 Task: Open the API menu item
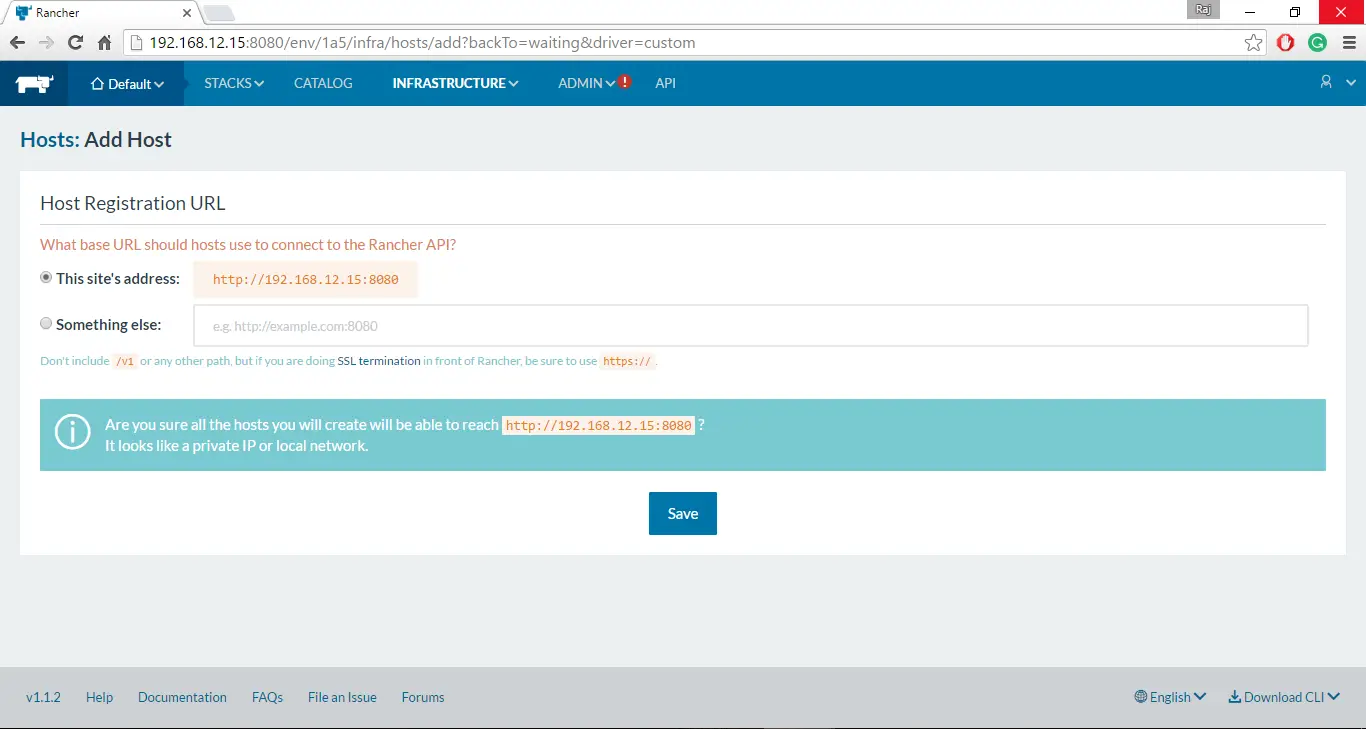tap(665, 83)
